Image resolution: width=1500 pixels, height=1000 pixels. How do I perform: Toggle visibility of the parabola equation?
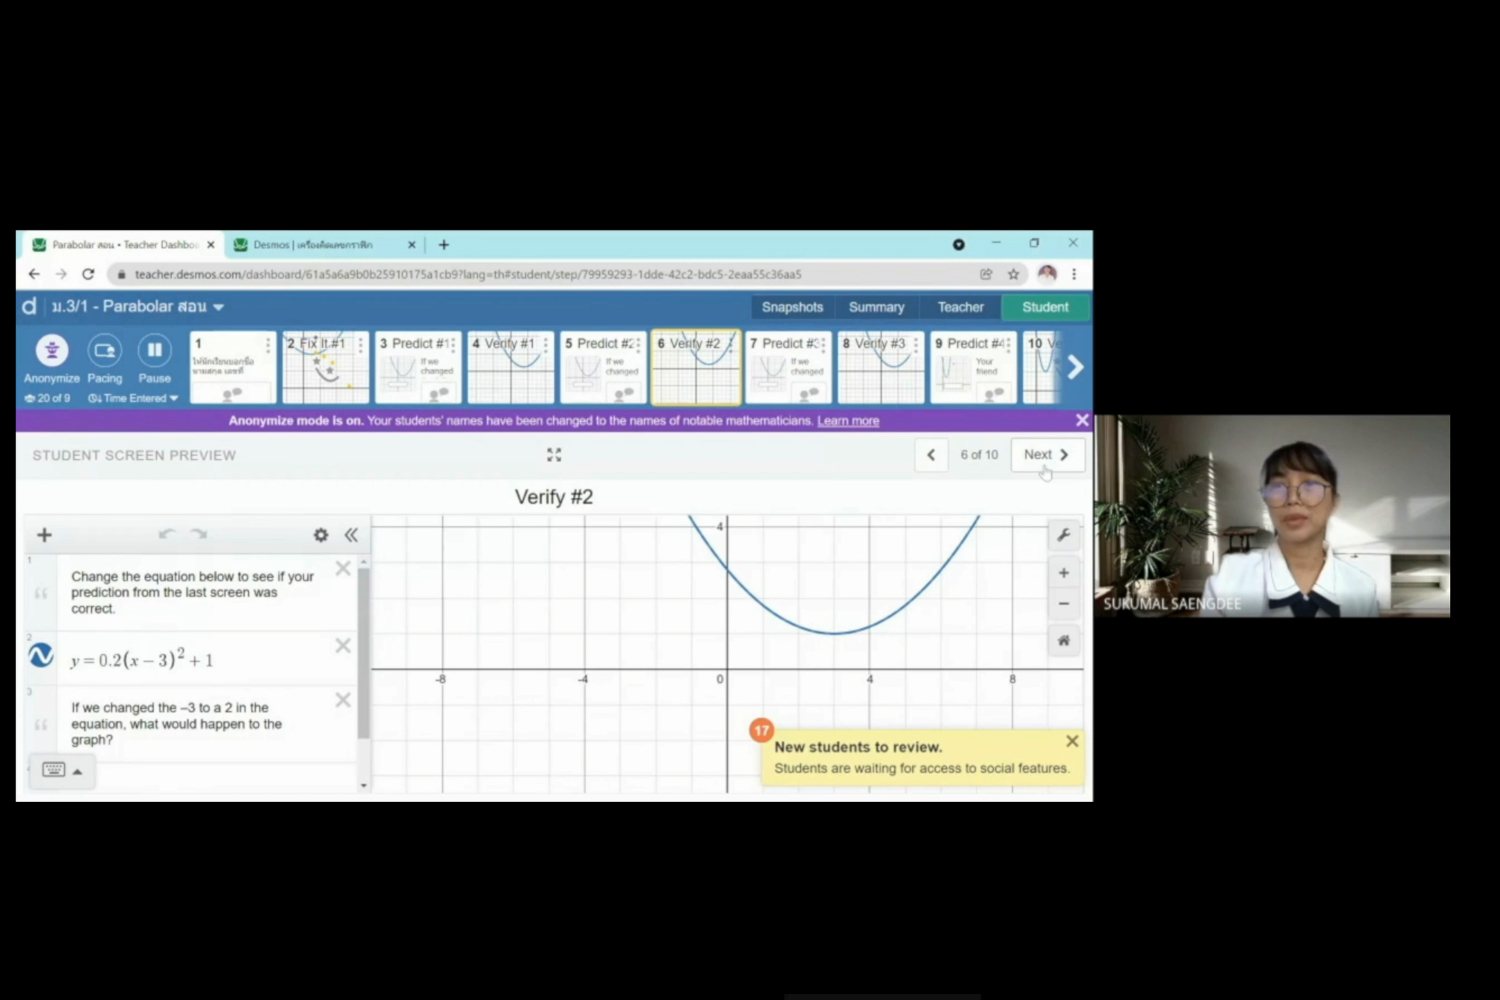pos(41,656)
